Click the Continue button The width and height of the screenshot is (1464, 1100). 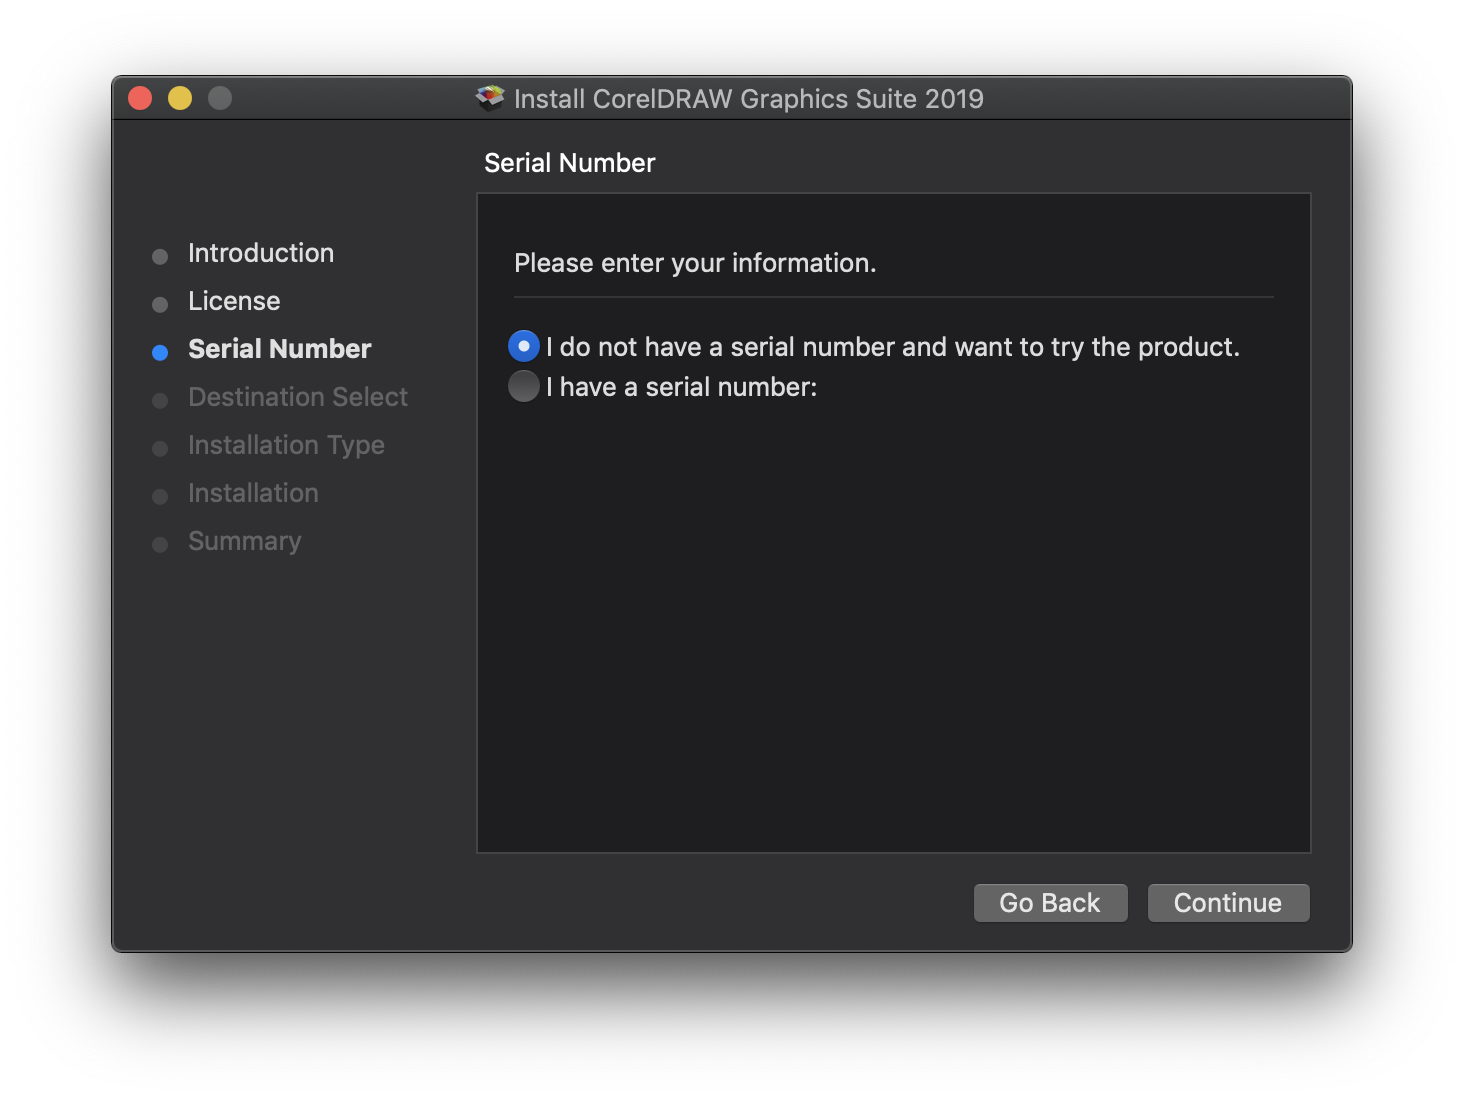1228,902
